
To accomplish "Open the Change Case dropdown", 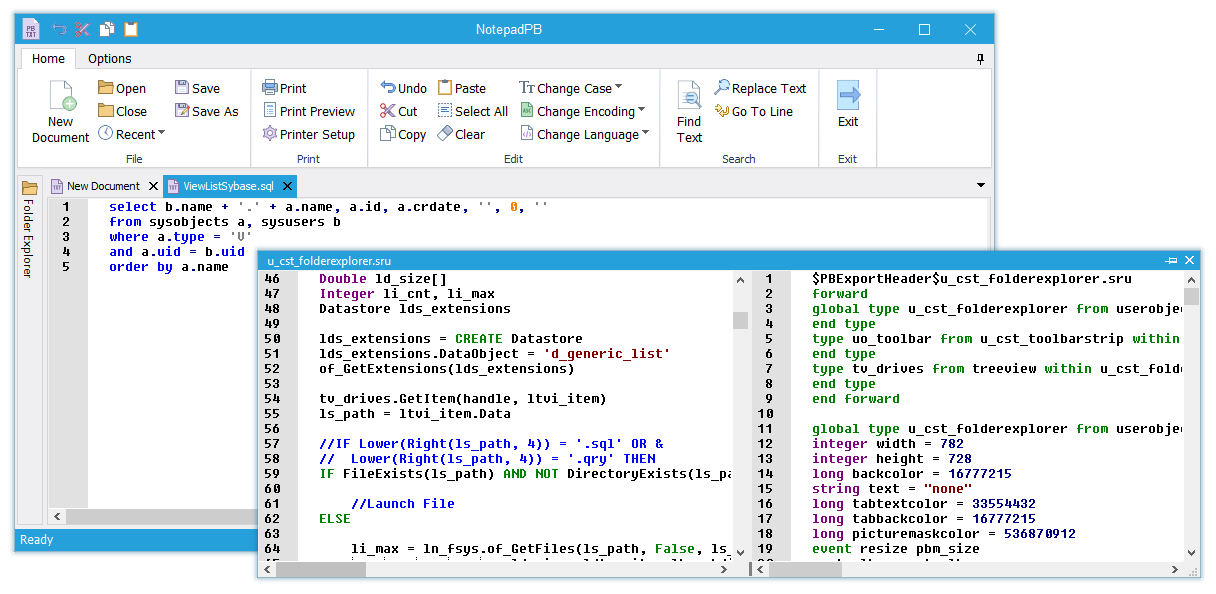I will pyautogui.click(x=618, y=88).
